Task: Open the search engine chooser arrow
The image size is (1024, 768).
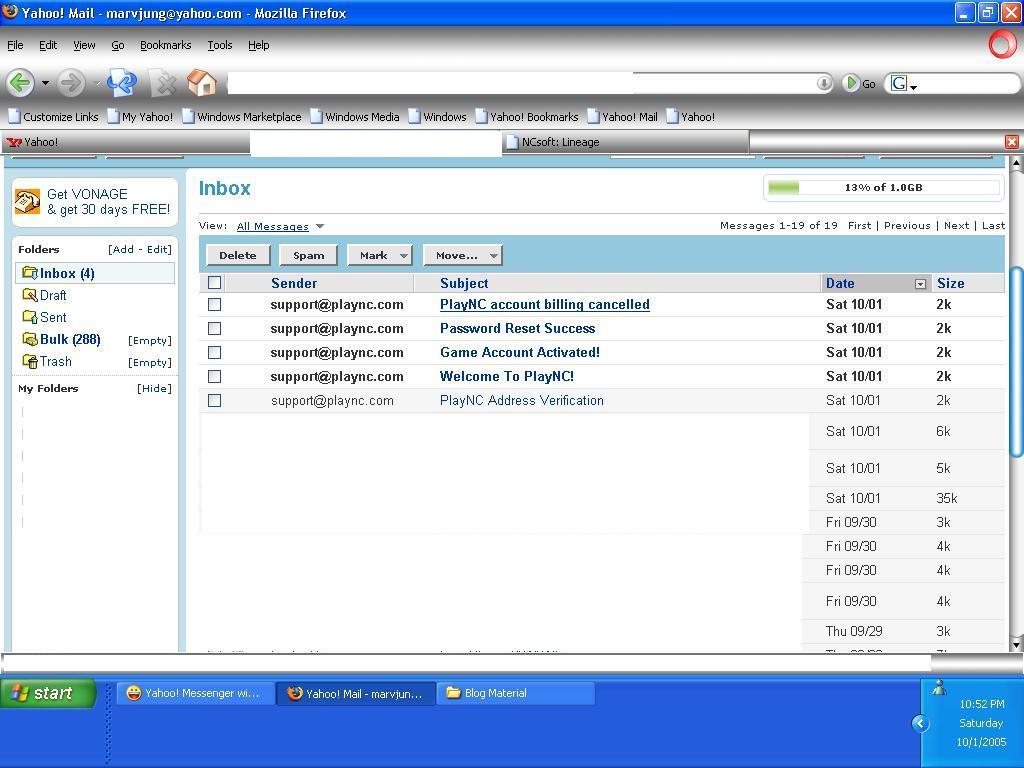Action: point(914,86)
